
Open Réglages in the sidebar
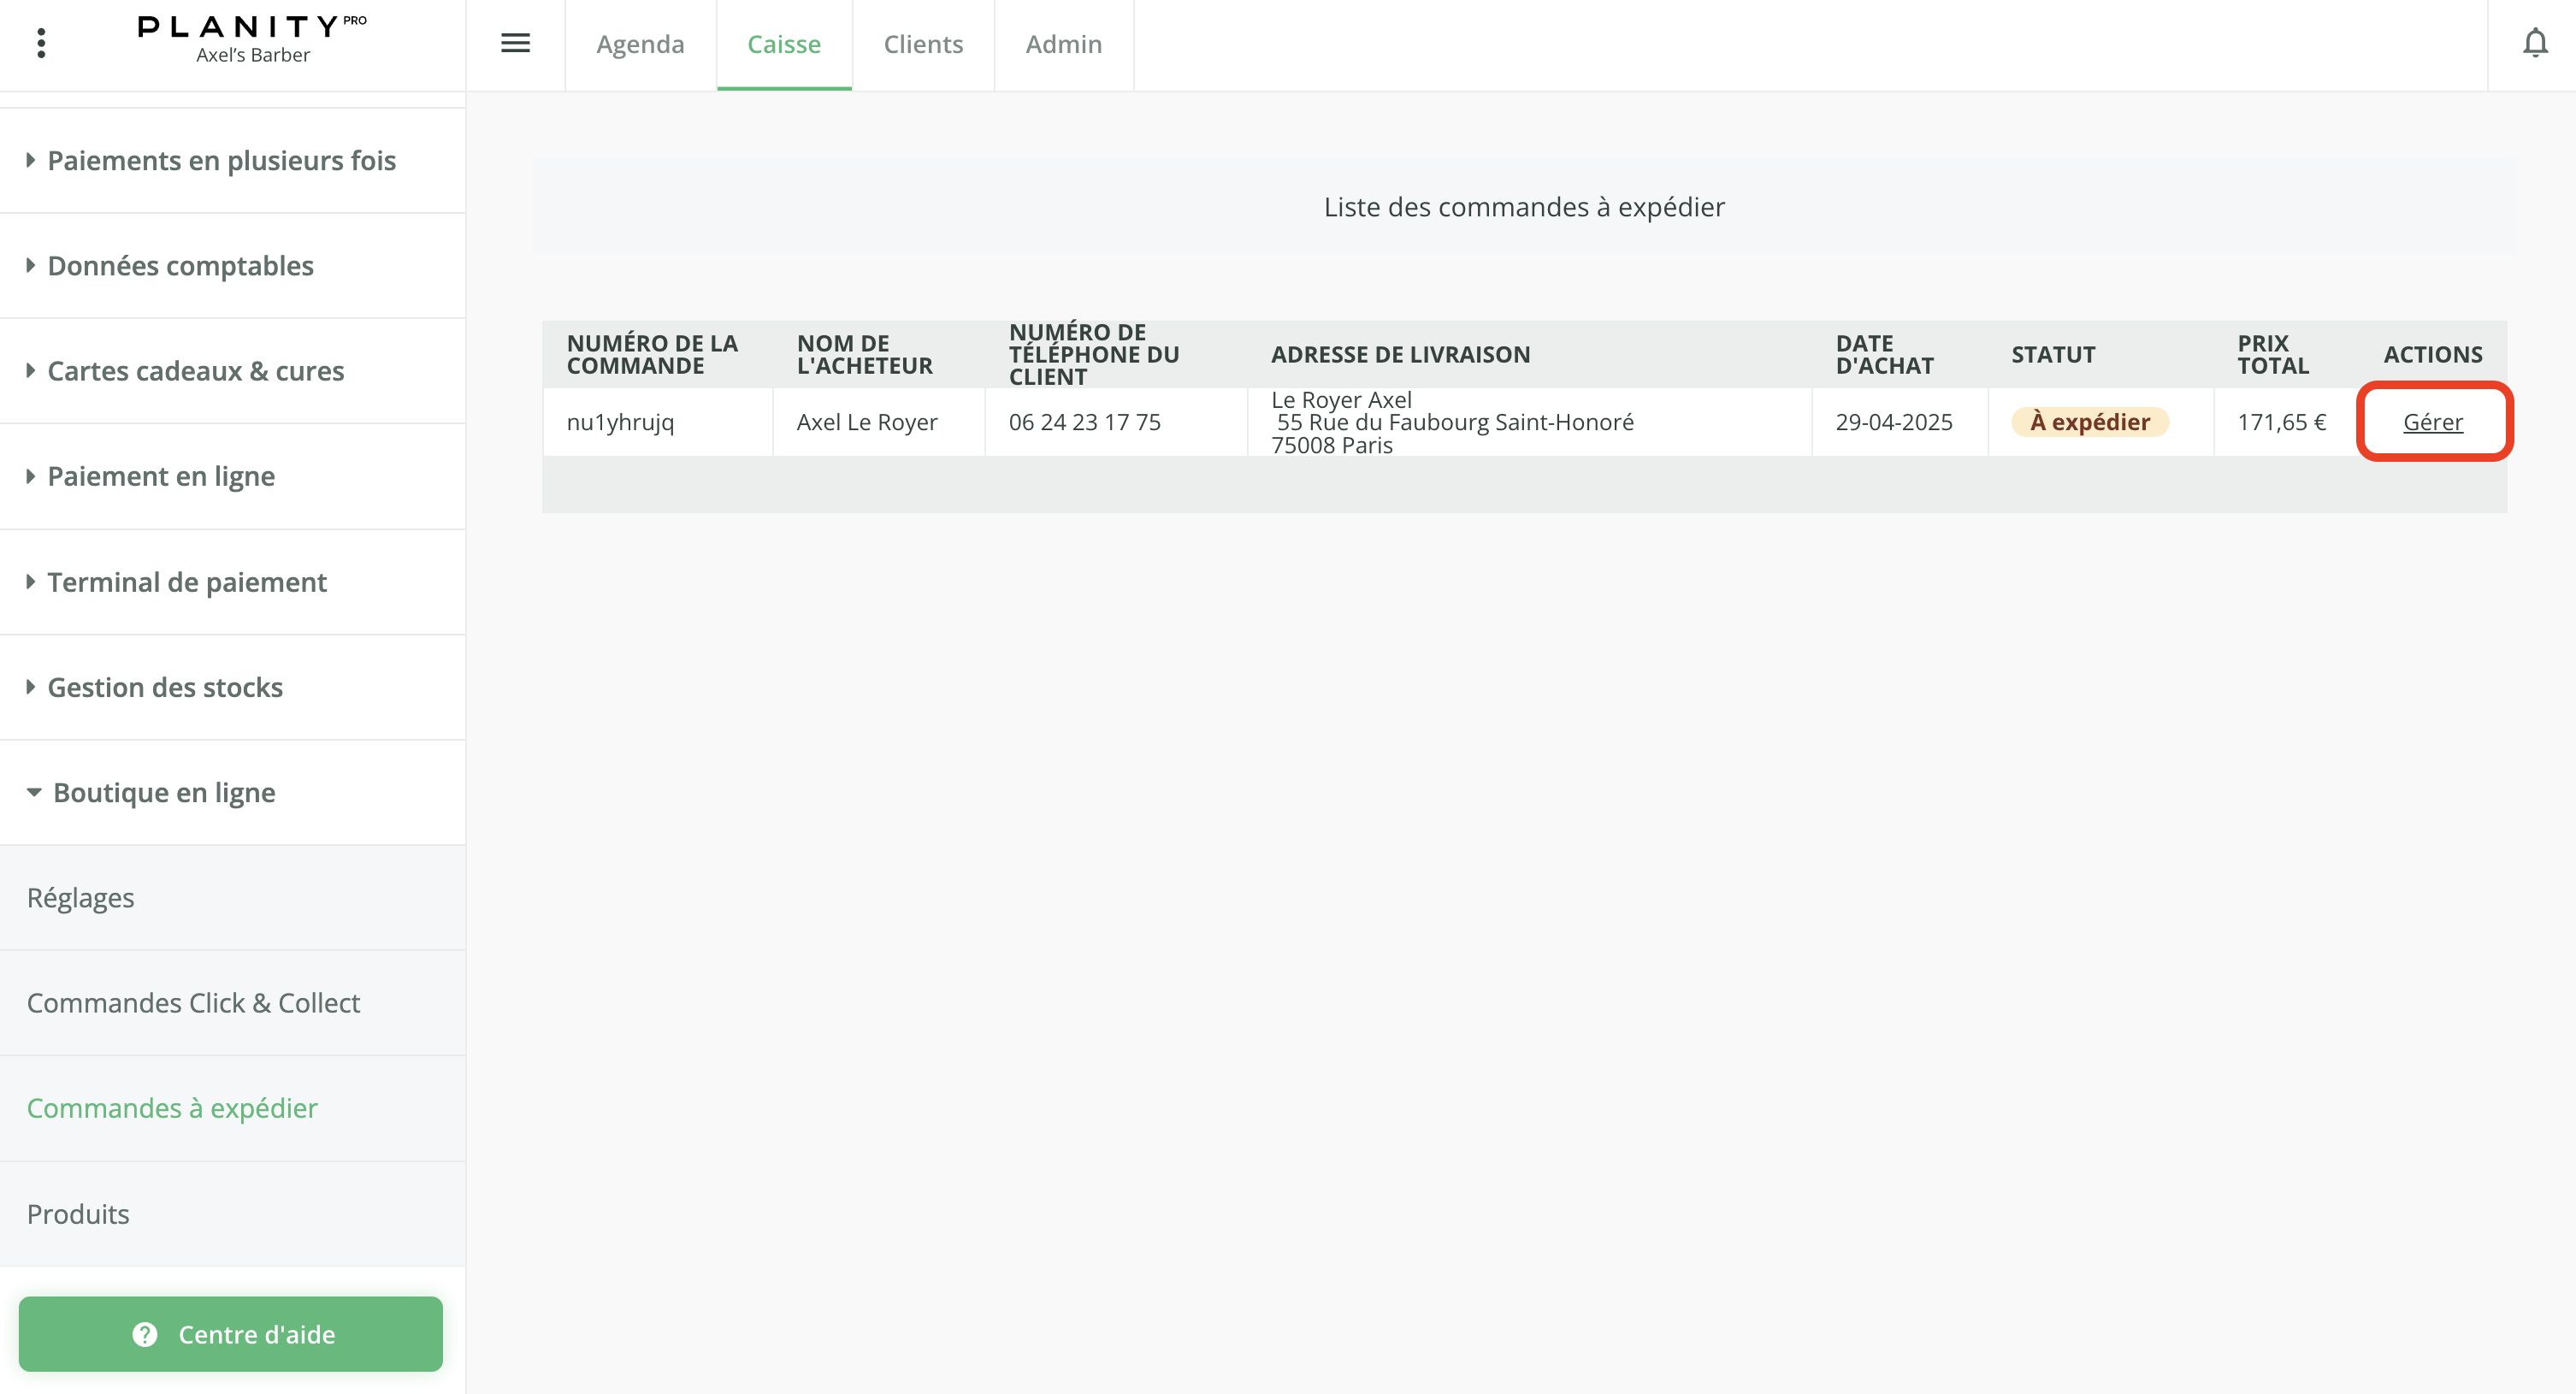click(x=80, y=898)
